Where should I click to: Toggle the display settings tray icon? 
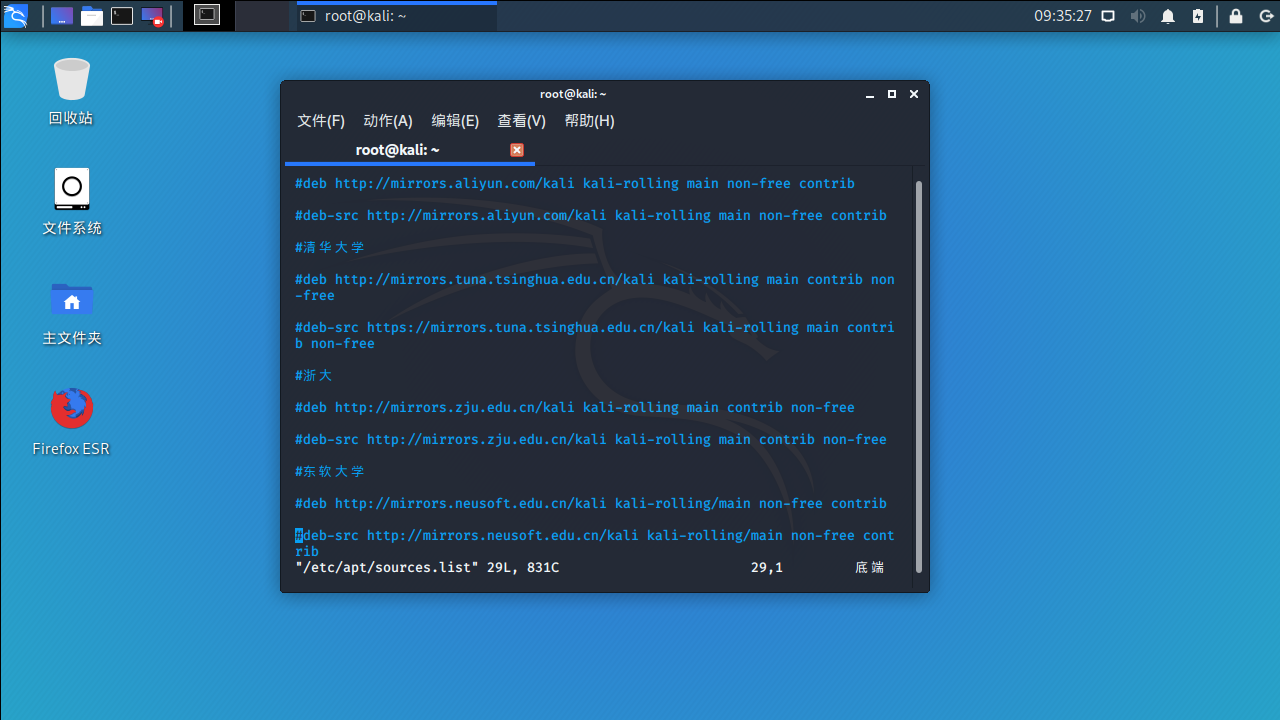(x=1107, y=16)
